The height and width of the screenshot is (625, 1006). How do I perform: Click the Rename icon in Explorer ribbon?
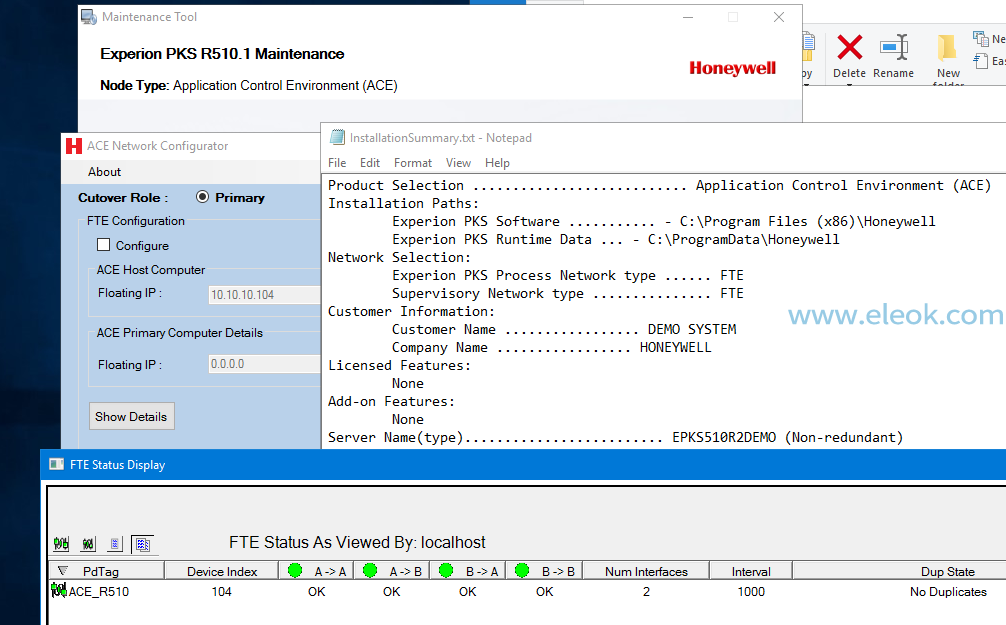click(894, 47)
